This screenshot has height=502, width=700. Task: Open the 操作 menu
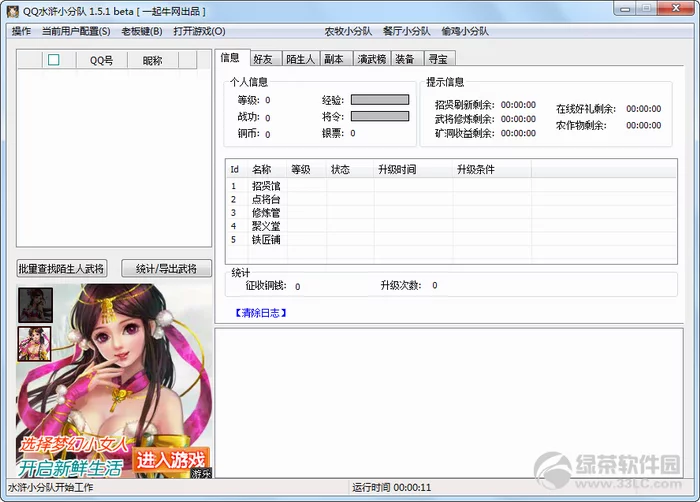[x=21, y=31]
